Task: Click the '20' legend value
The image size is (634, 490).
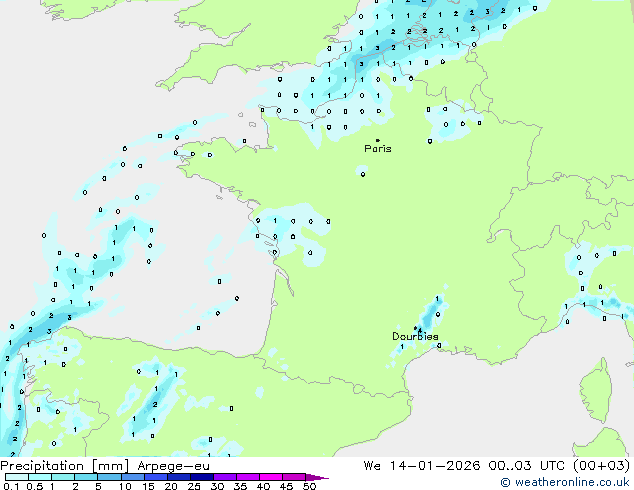Action: tap(171, 486)
